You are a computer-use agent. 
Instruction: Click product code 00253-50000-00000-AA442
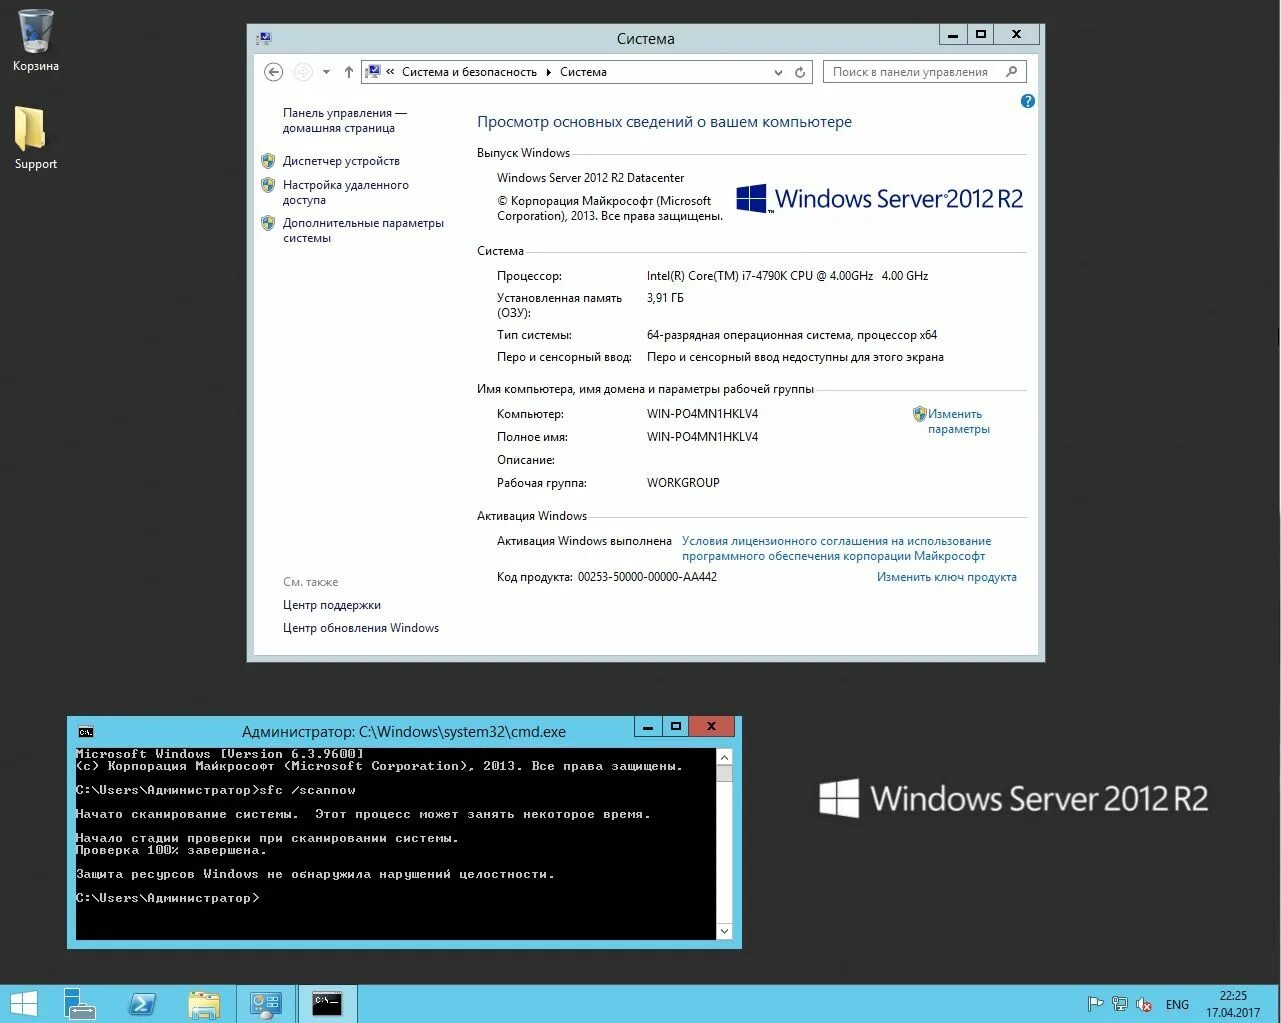click(647, 577)
